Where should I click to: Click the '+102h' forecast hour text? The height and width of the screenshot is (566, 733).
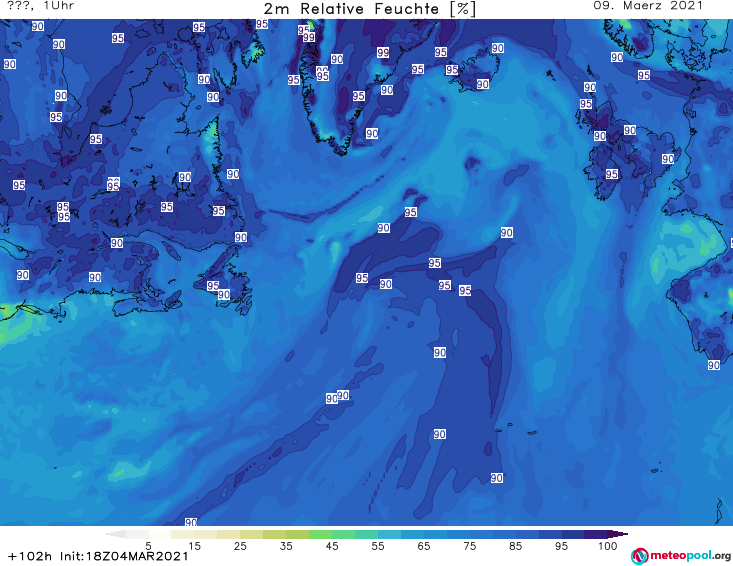[x=30, y=556]
